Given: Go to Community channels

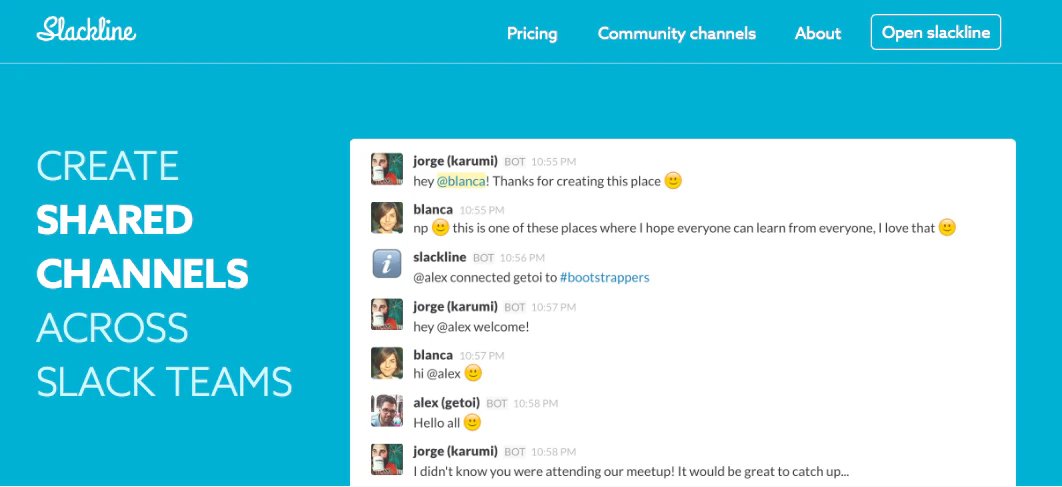Looking at the screenshot, I should point(677,33).
